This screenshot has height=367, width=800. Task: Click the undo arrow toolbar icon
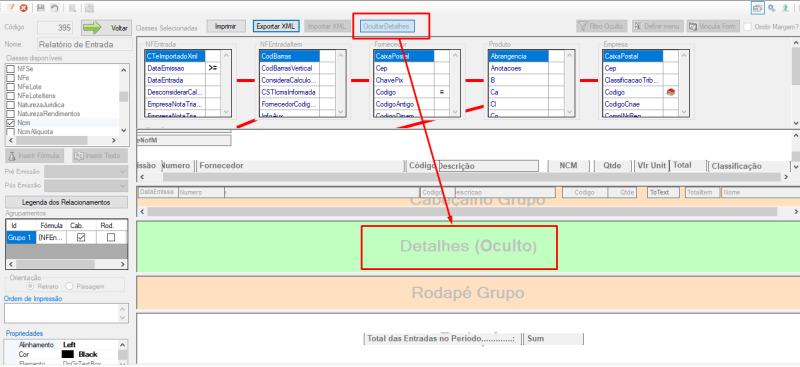tap(55, 8)
